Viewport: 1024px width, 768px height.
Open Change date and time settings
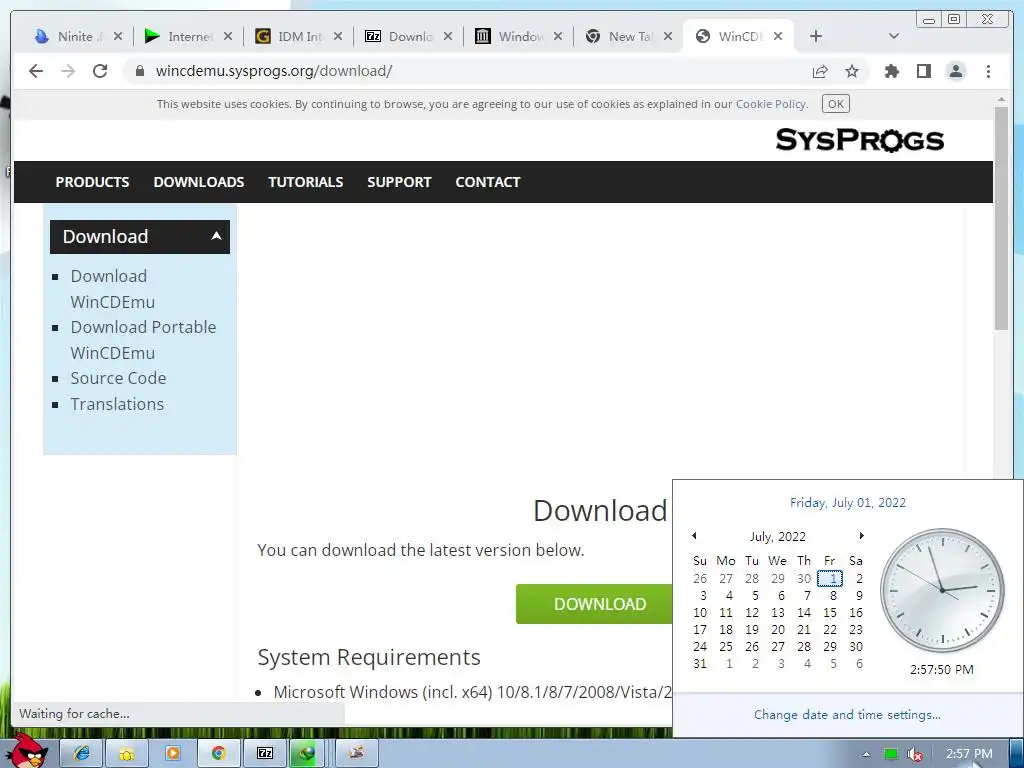coord(847,714)
